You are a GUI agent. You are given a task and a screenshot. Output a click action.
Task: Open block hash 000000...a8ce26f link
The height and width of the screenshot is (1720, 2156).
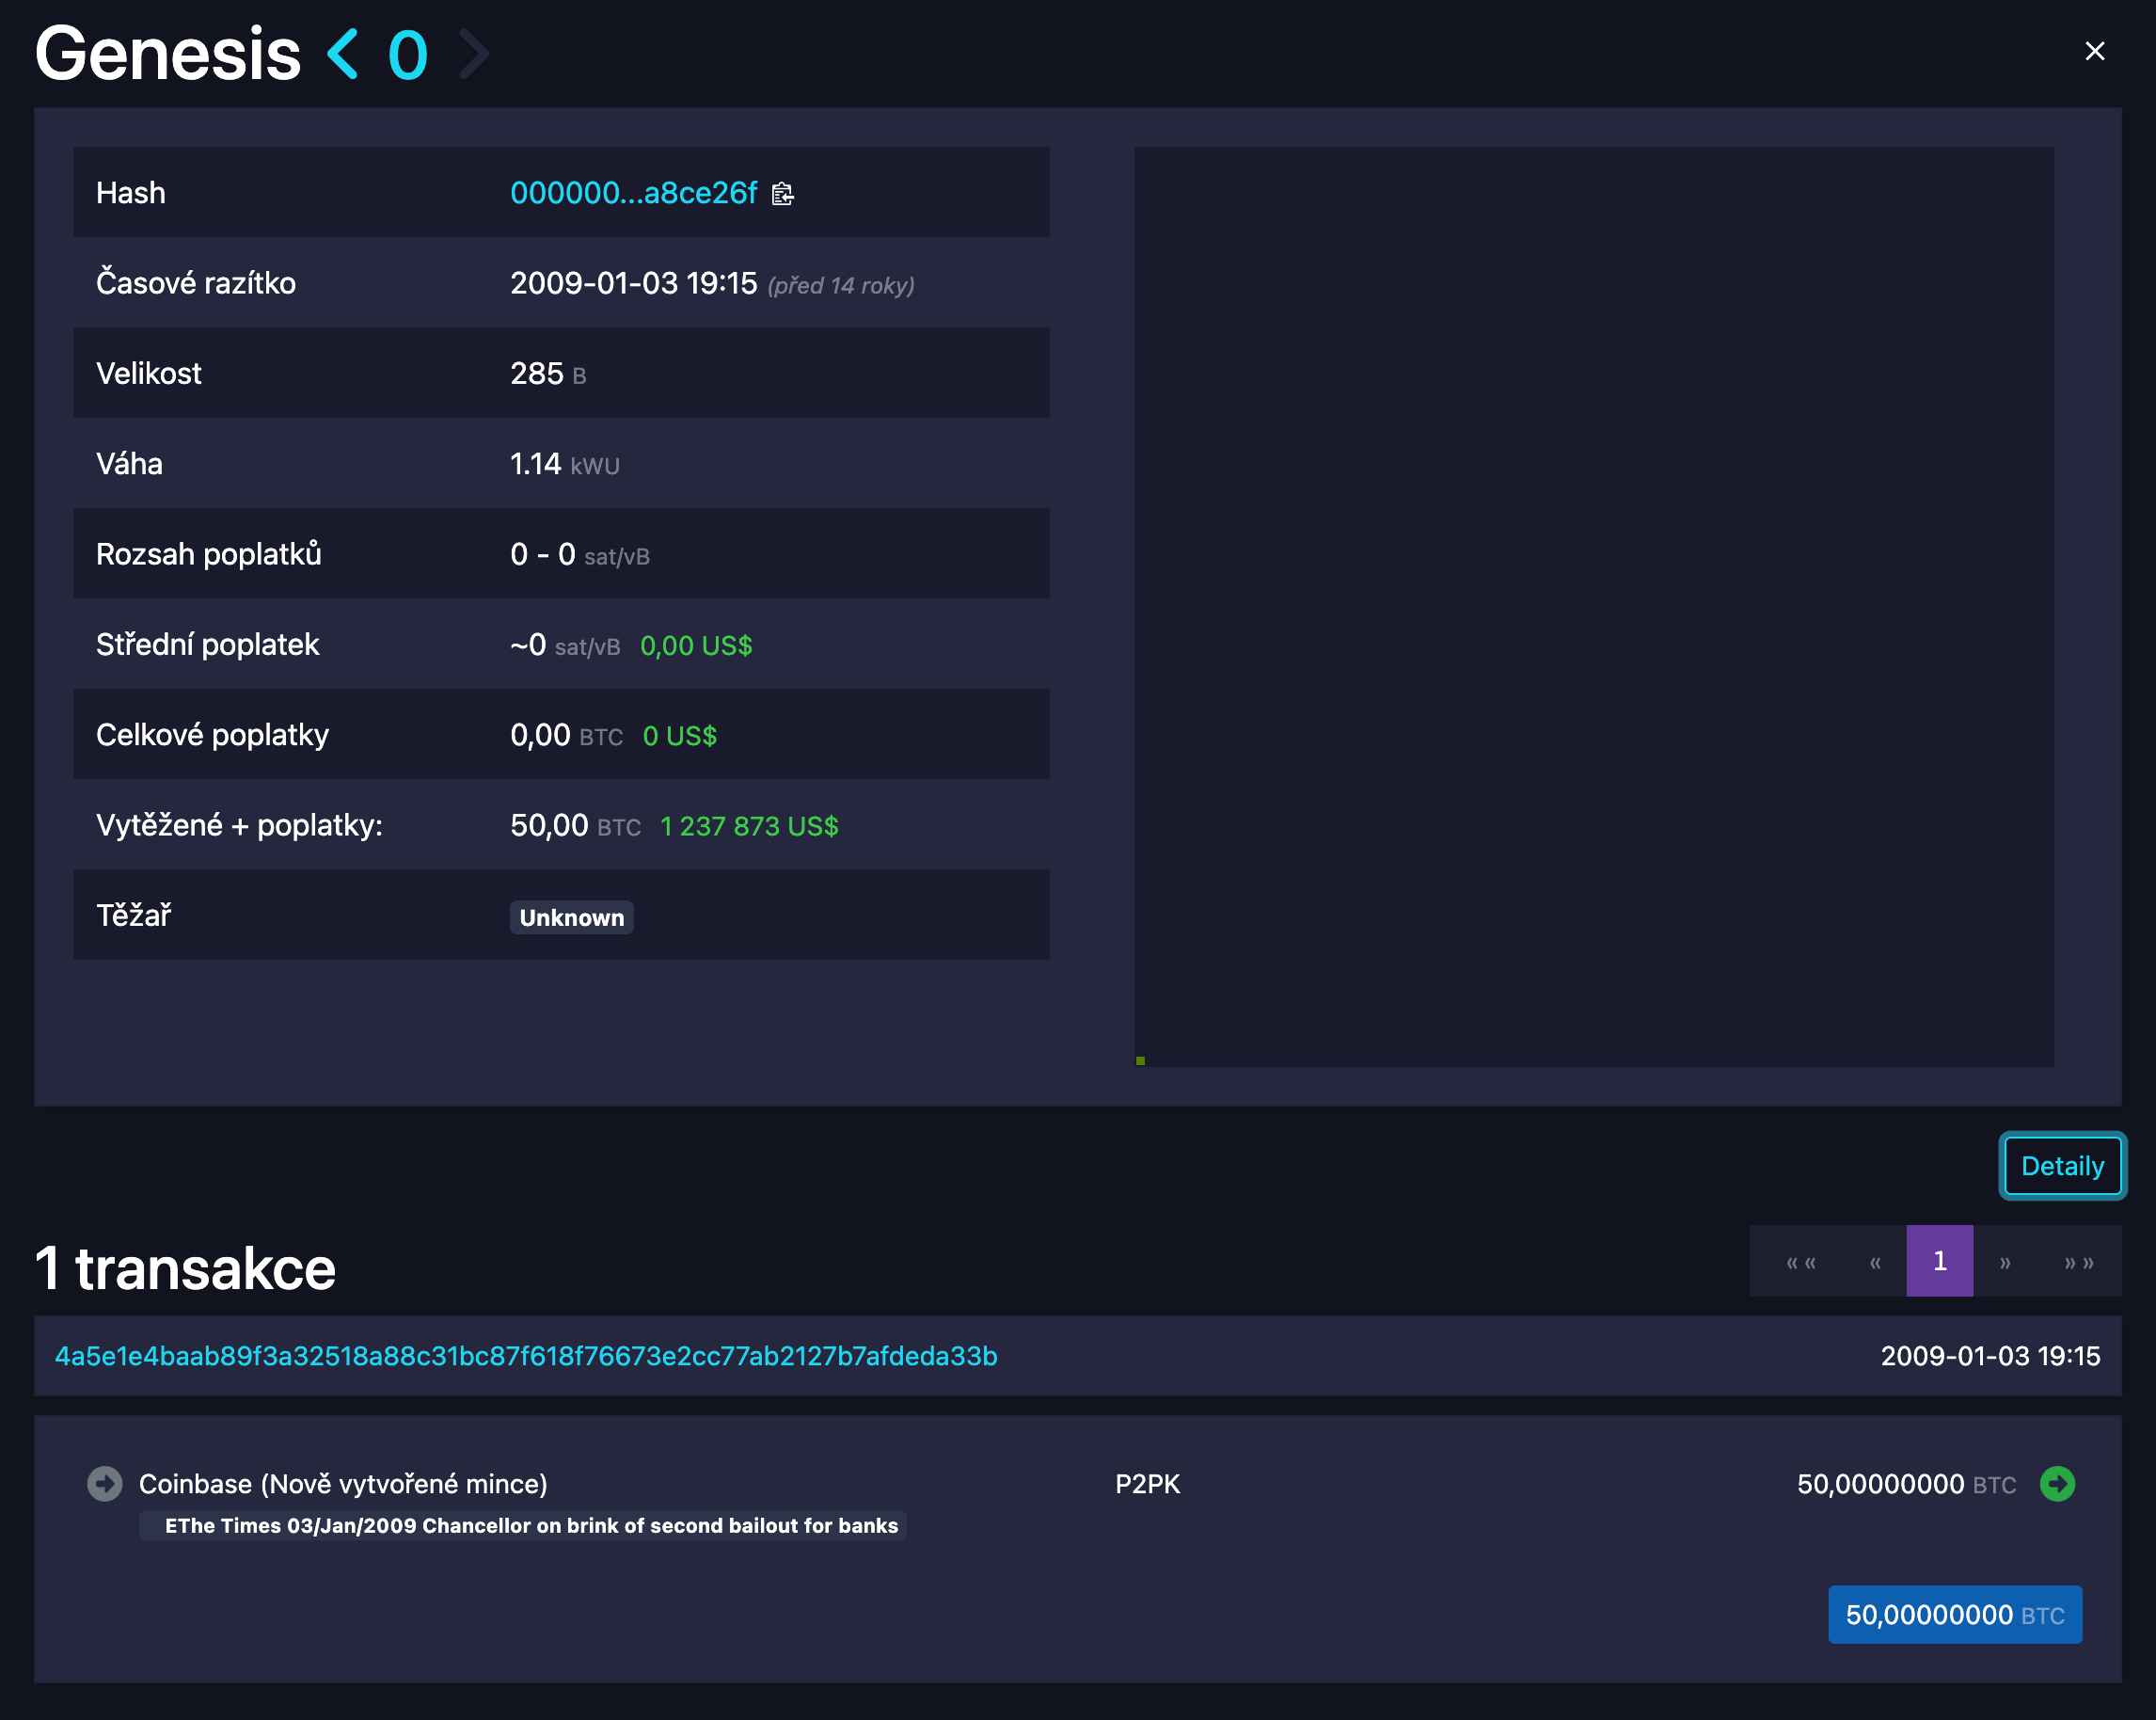tap(633, 193)
